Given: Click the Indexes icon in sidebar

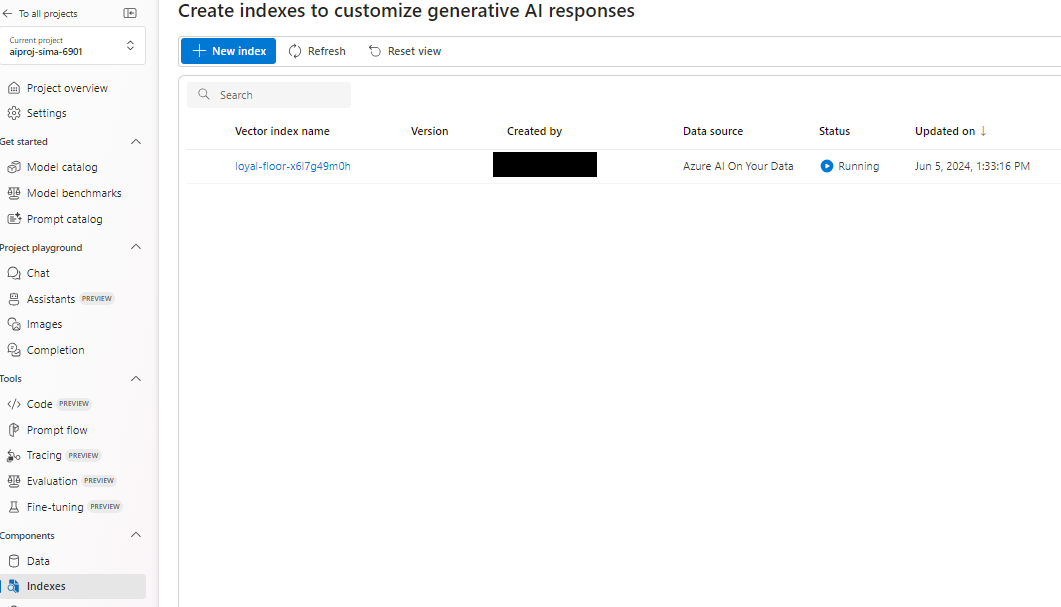Looking at the screenshot, I should click(14, 586).
